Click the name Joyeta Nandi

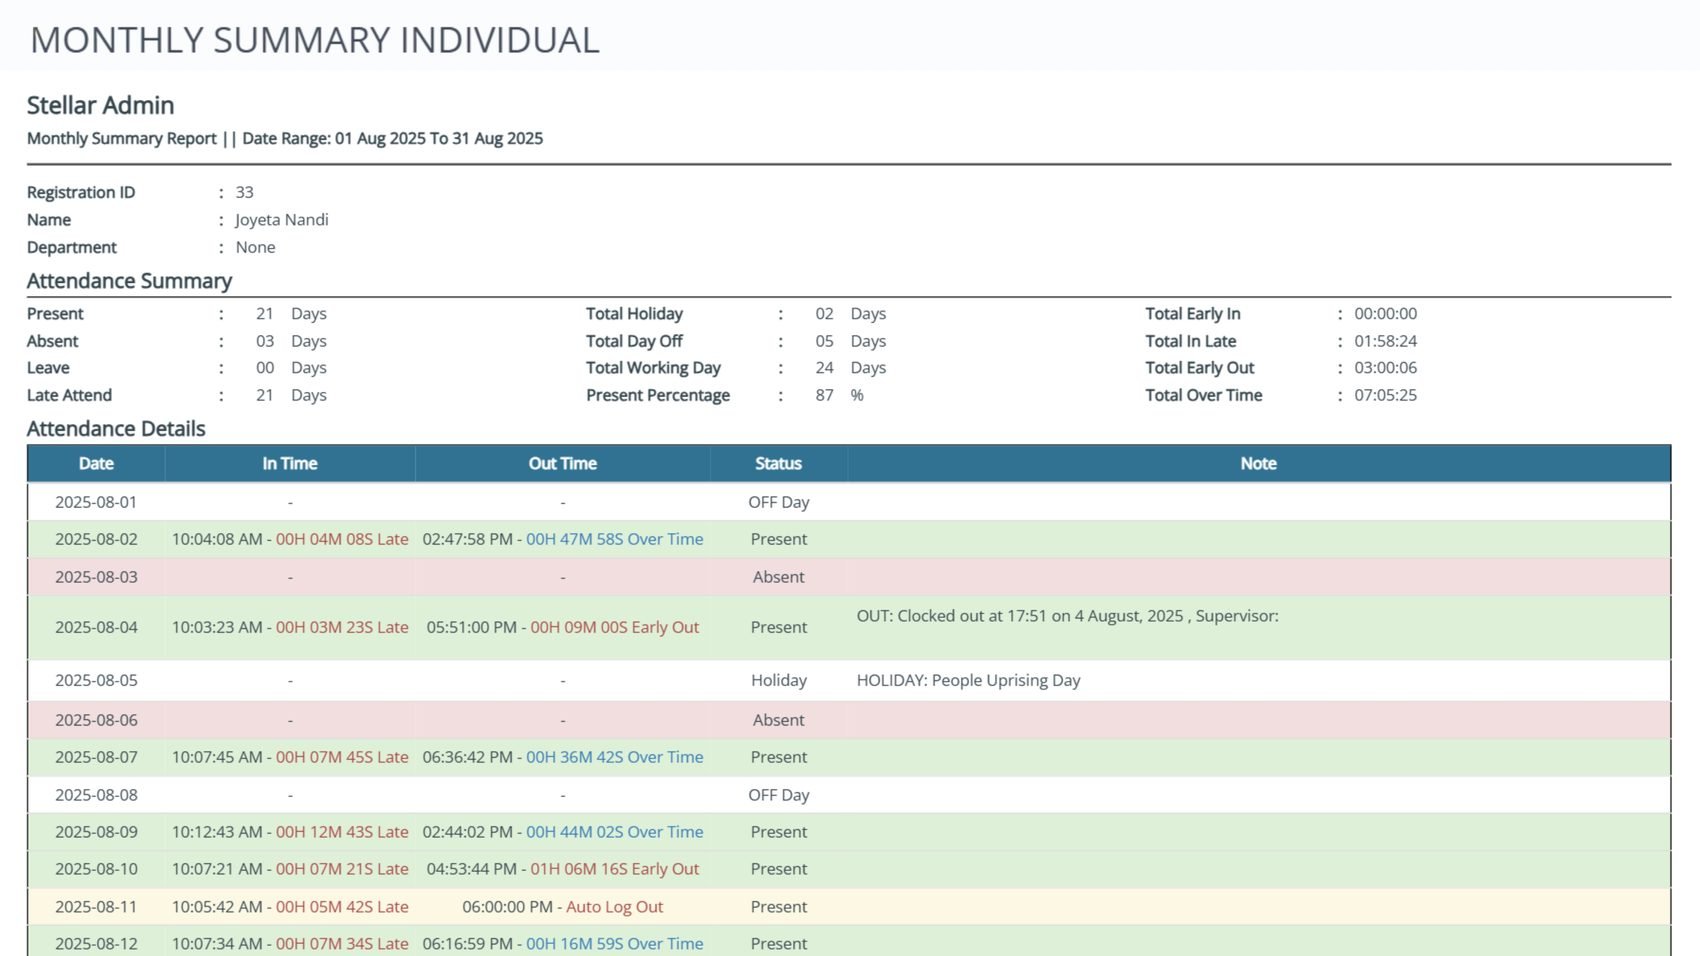[282, 220]
